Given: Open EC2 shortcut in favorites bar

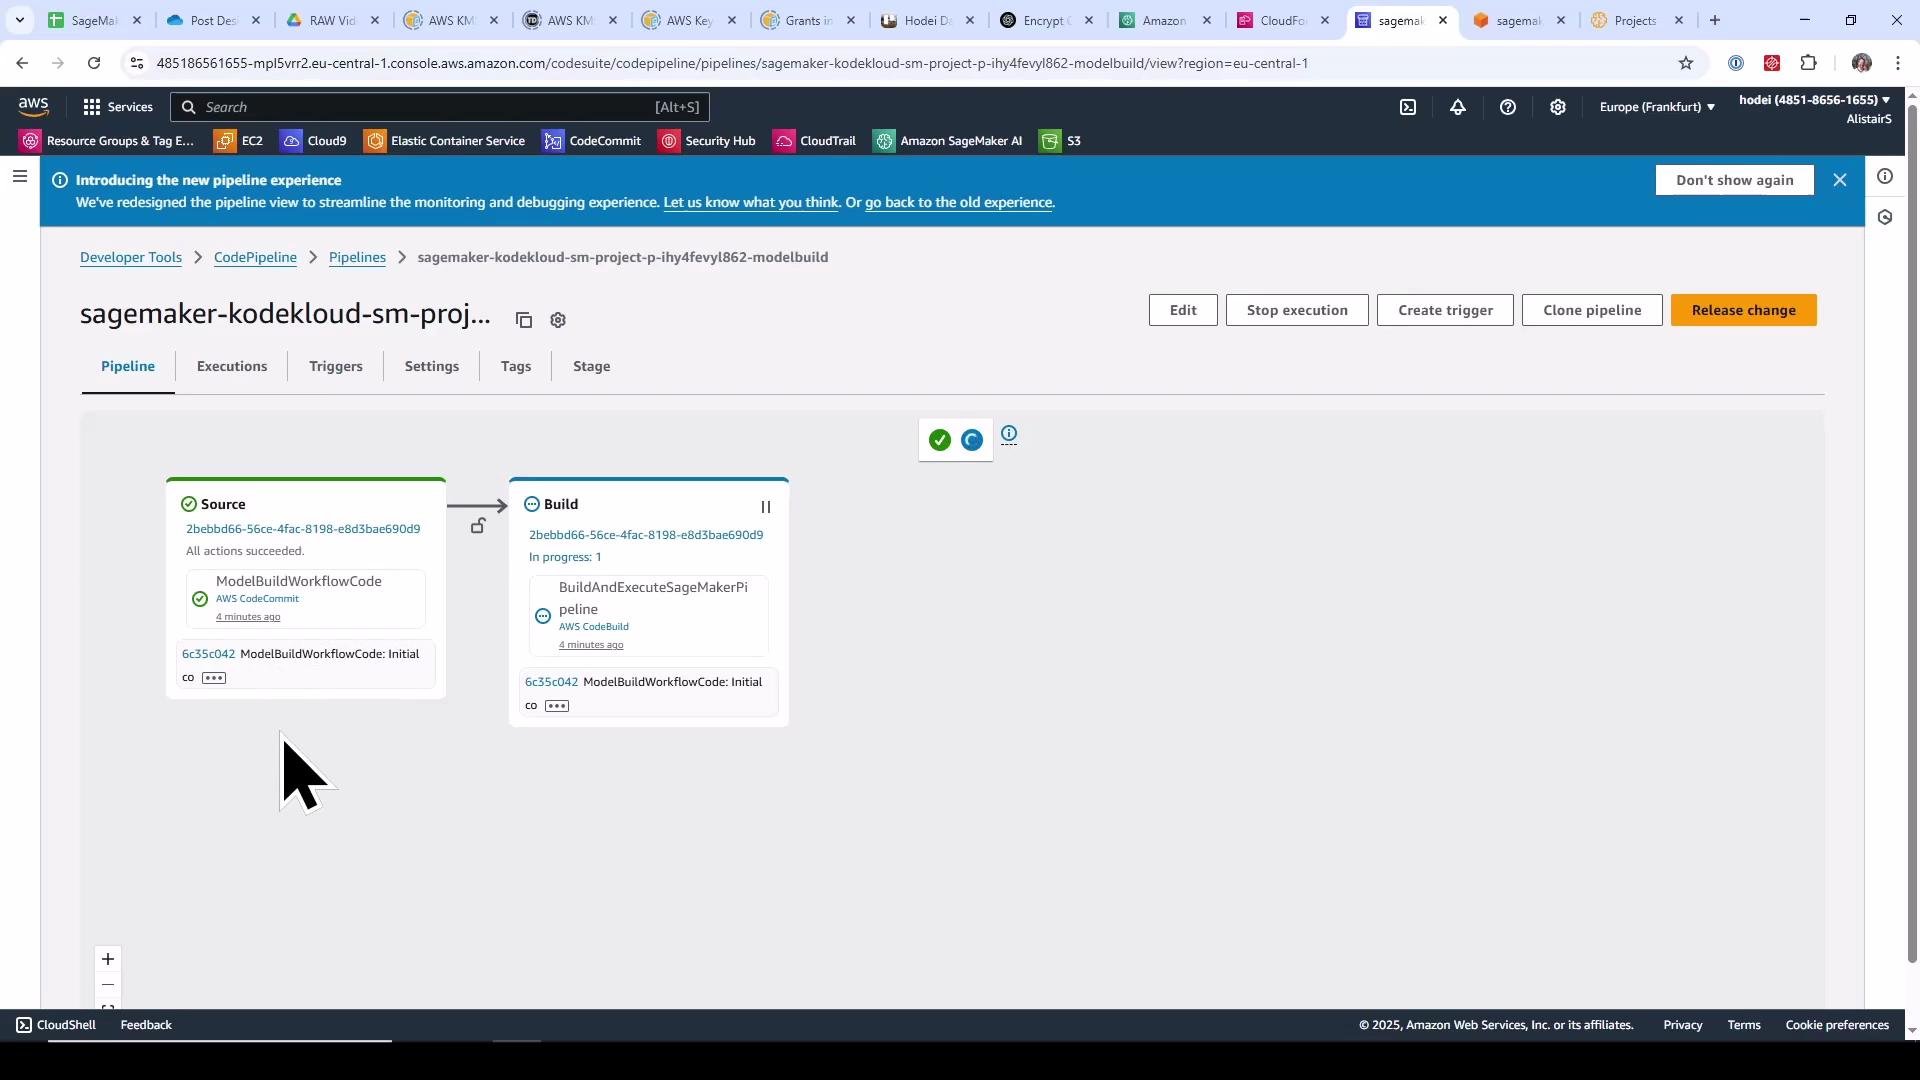Looking at the screenshot, I should pos(239,141).
